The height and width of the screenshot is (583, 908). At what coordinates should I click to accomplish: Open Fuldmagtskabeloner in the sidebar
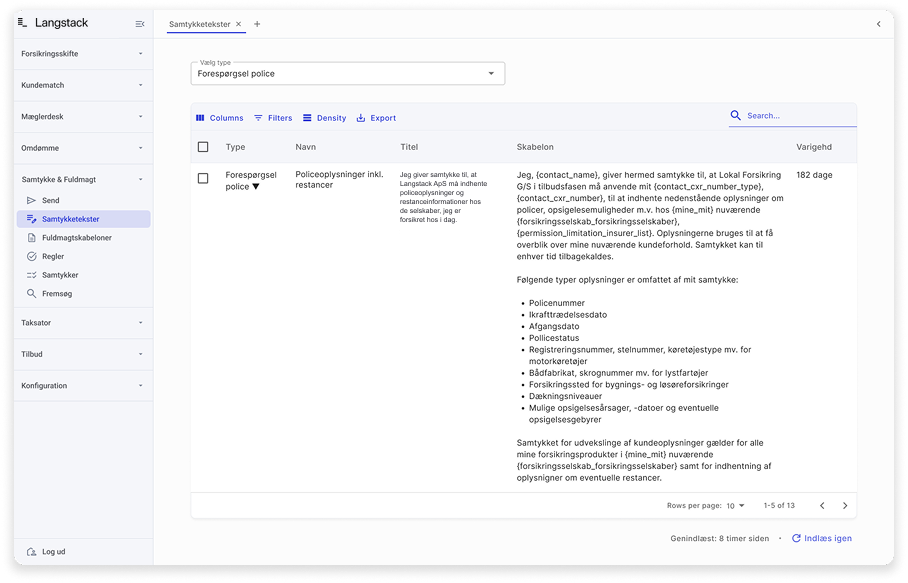point(83,238)
